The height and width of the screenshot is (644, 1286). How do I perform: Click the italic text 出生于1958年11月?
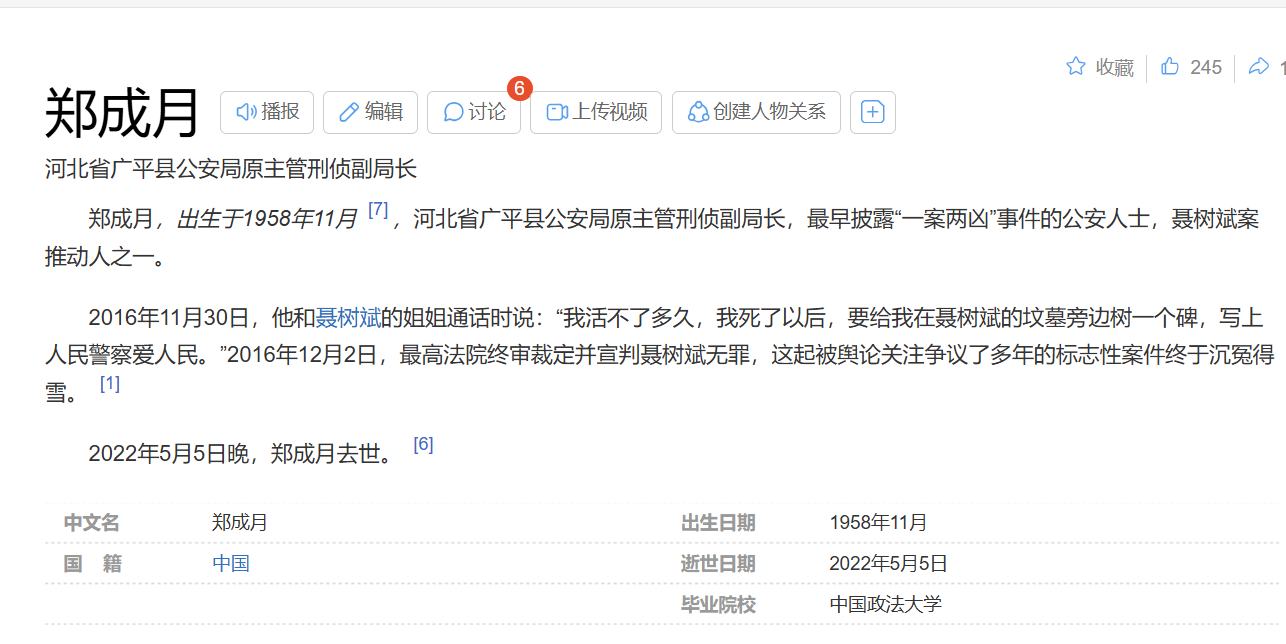click(x=267, y=219)
